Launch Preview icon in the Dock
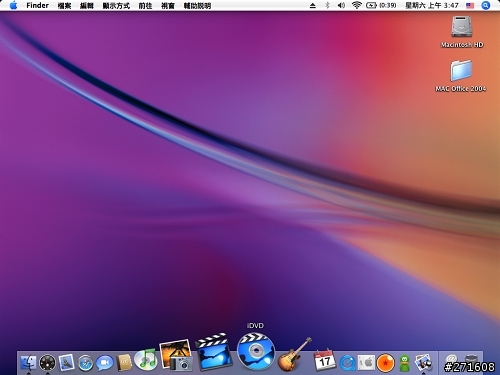Viewport: 500px width, 375px height. click(x=423, y=363)
